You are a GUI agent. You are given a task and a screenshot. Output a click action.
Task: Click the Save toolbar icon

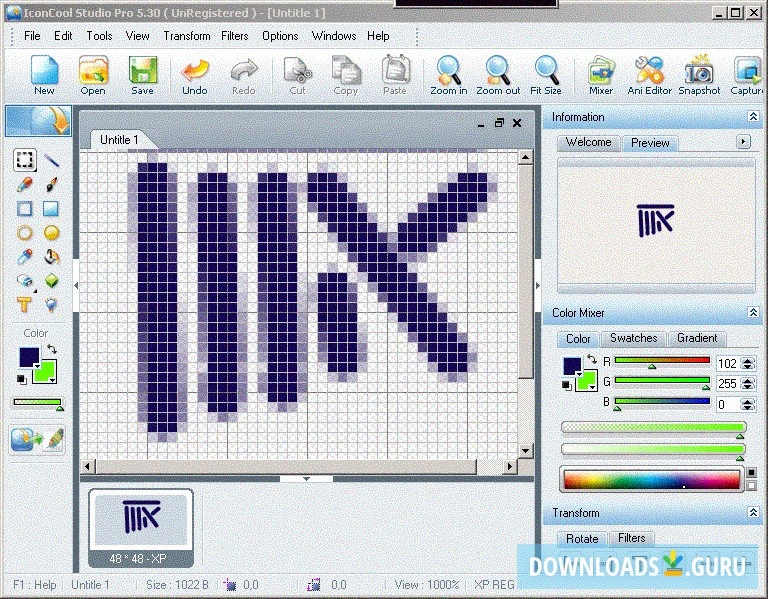click(x=143, y=75)
